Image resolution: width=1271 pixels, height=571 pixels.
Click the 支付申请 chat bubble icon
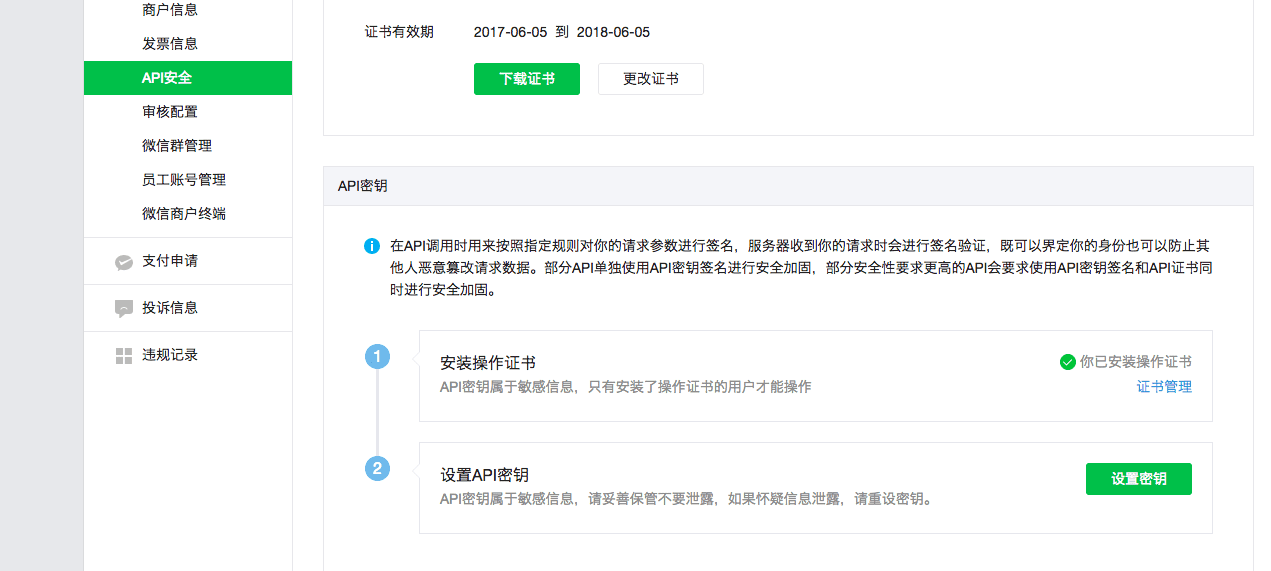pyautogui.click(x=124, y=262)
